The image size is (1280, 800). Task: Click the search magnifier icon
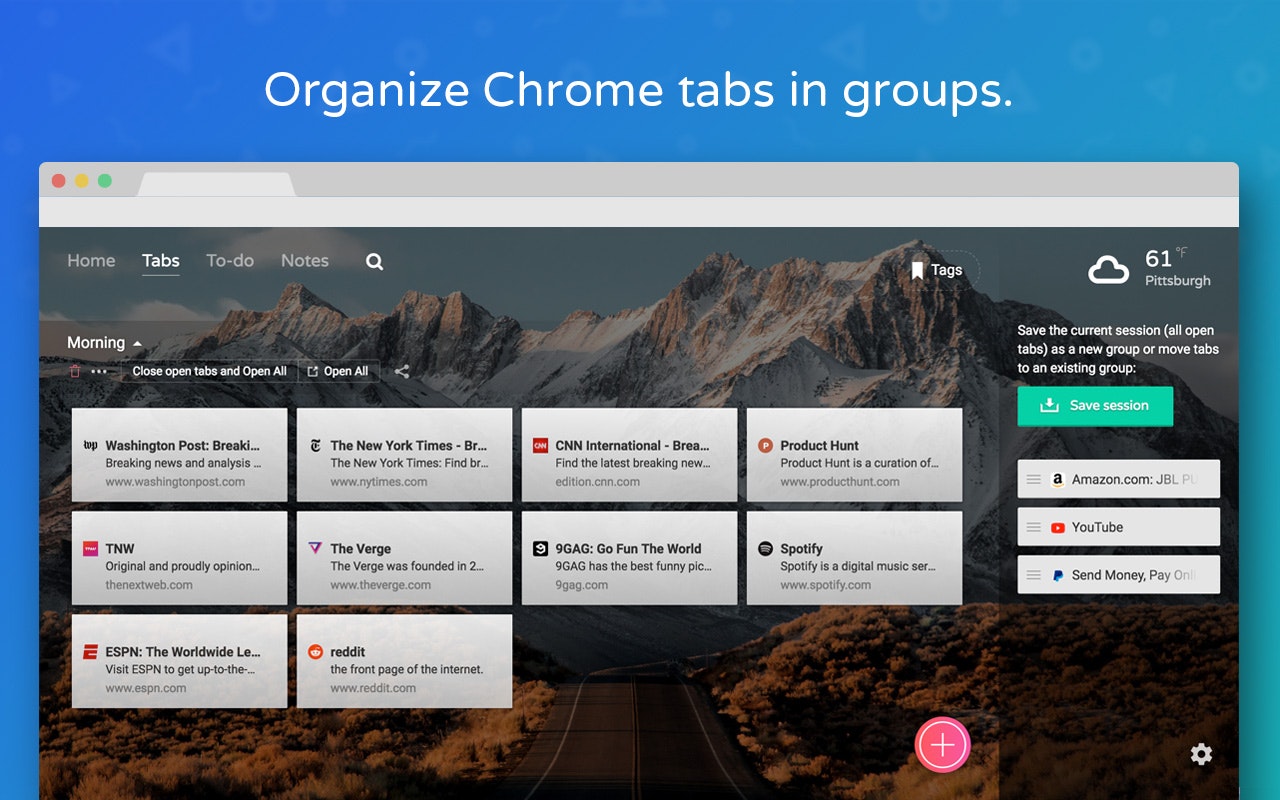(374, 262)
